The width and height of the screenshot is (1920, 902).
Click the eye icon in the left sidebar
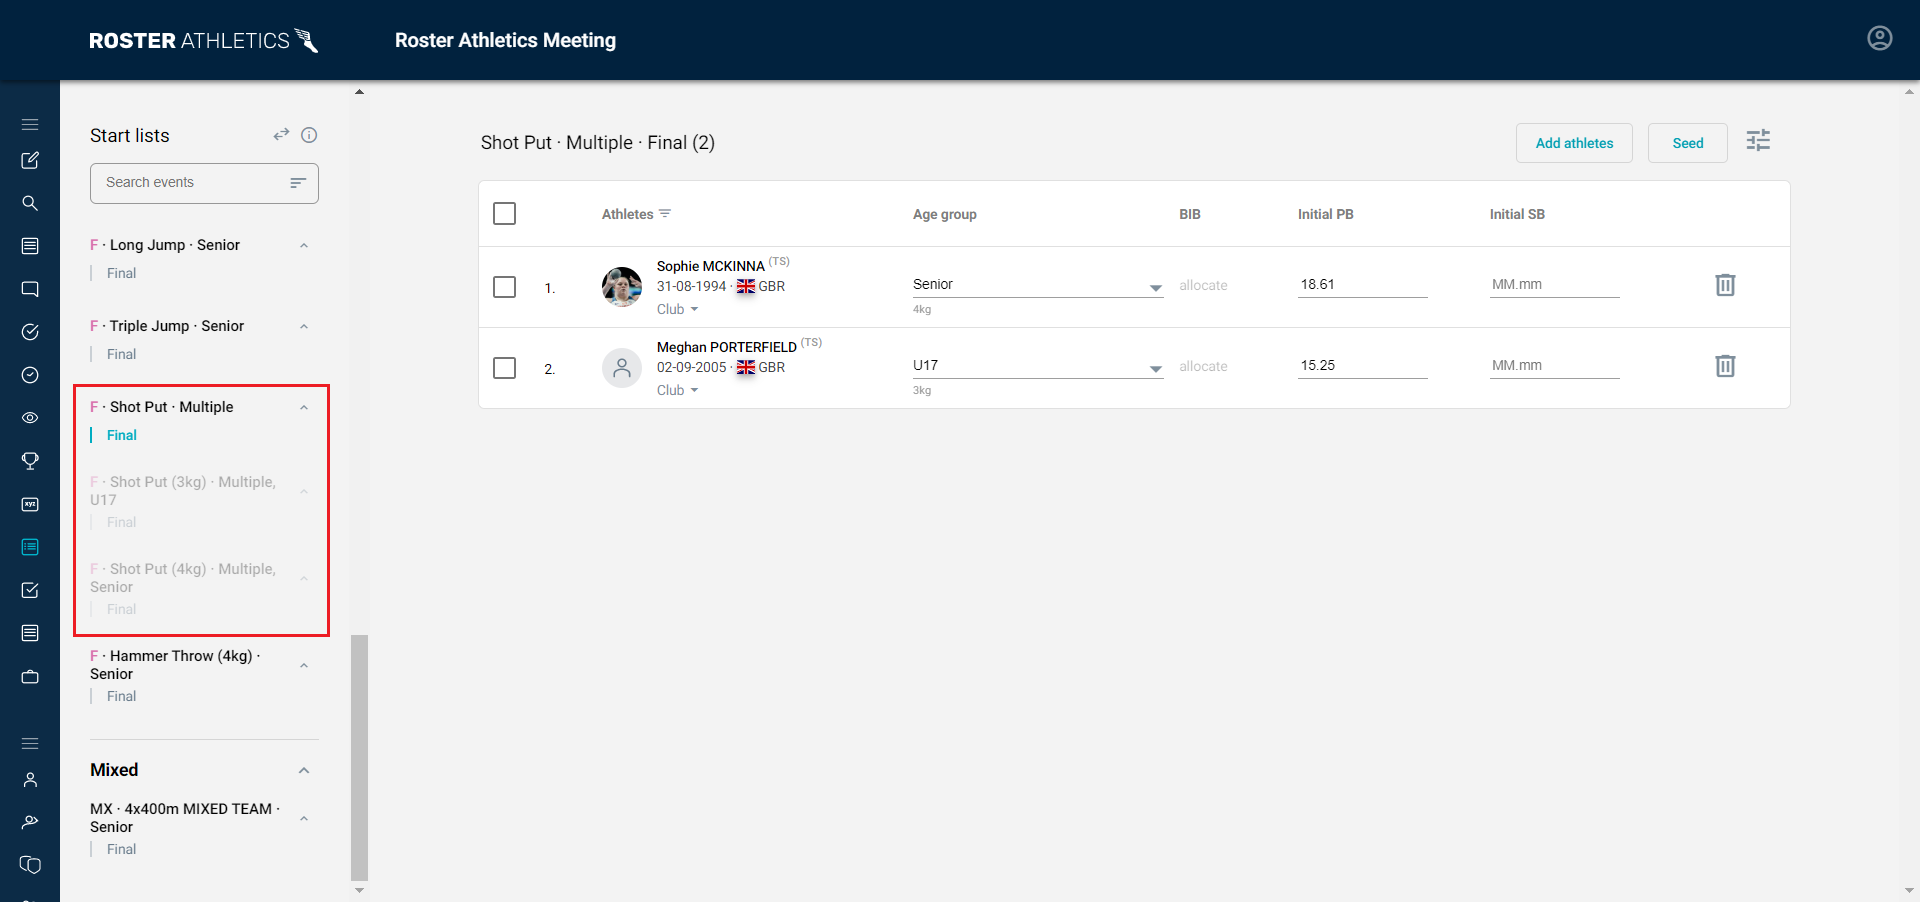(30, 418)
